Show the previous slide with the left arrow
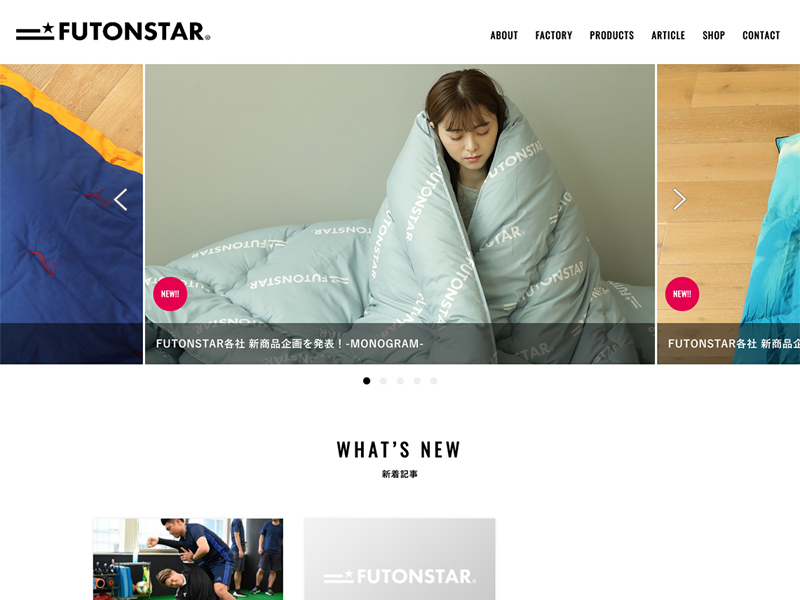800x600 pixels. point(120,199)
